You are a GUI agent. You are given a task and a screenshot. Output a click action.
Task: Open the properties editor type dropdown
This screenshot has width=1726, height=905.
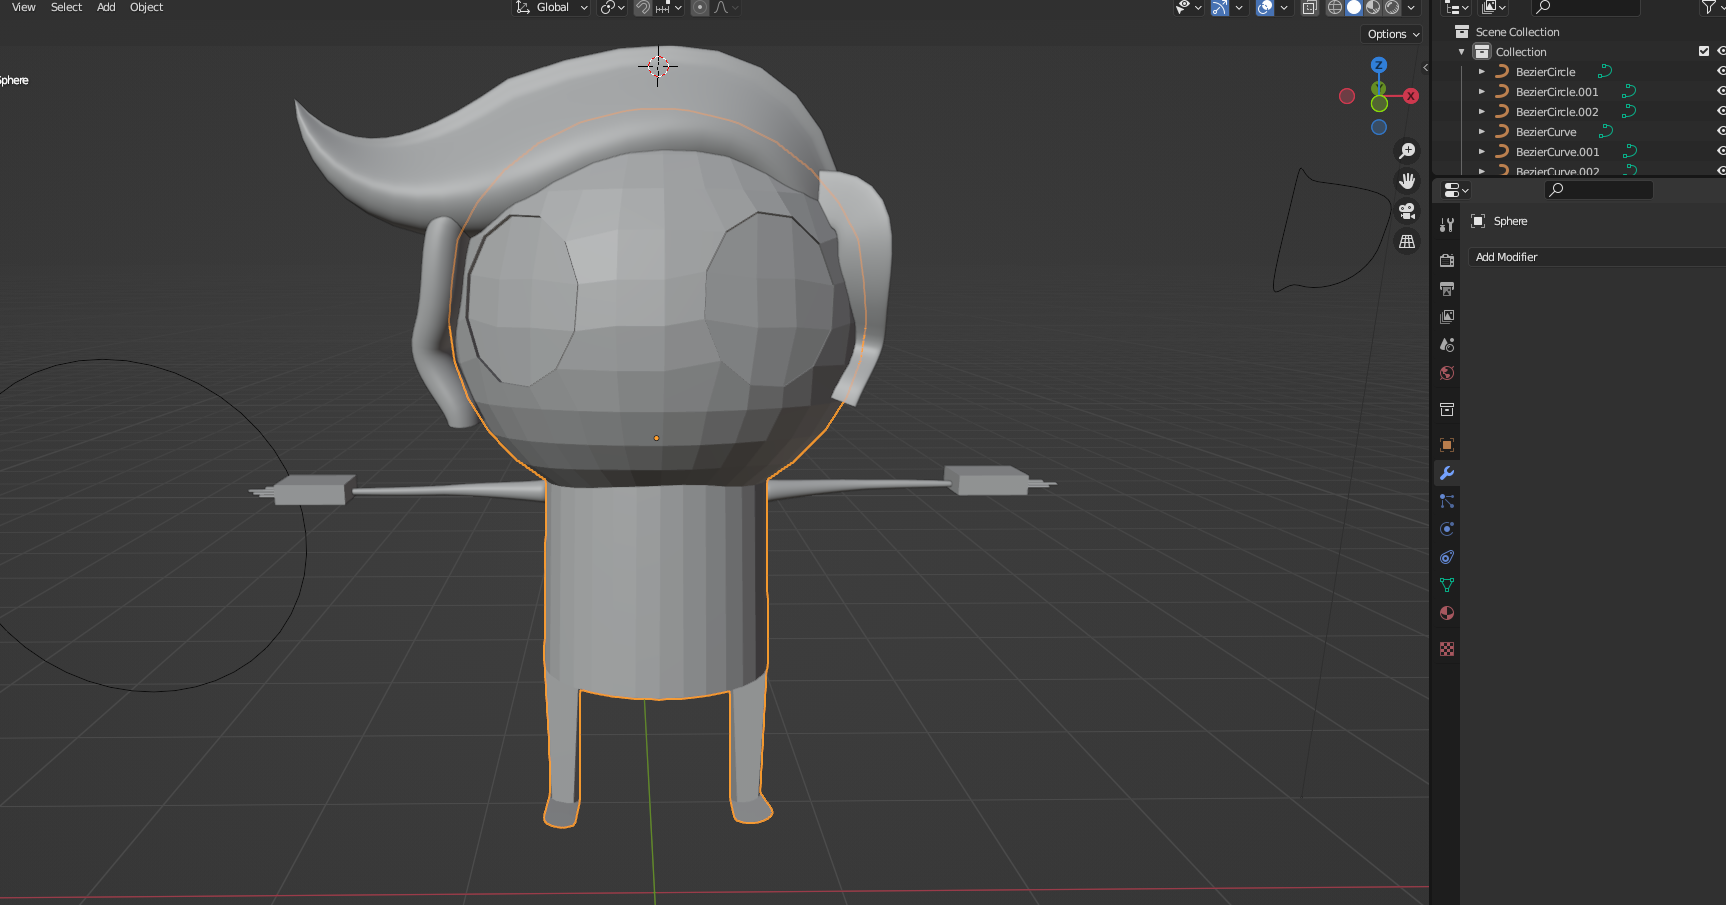[1457, 190]
